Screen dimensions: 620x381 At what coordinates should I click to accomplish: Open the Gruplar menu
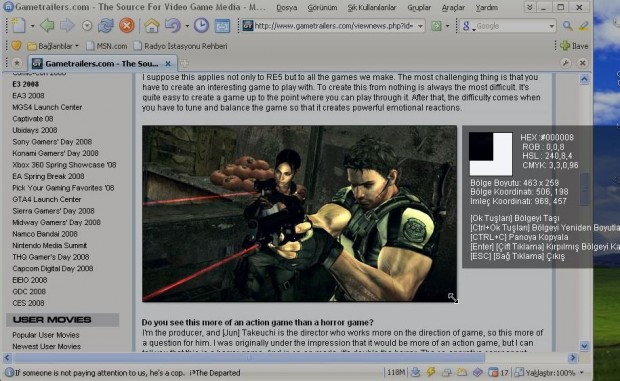point(419,8)
